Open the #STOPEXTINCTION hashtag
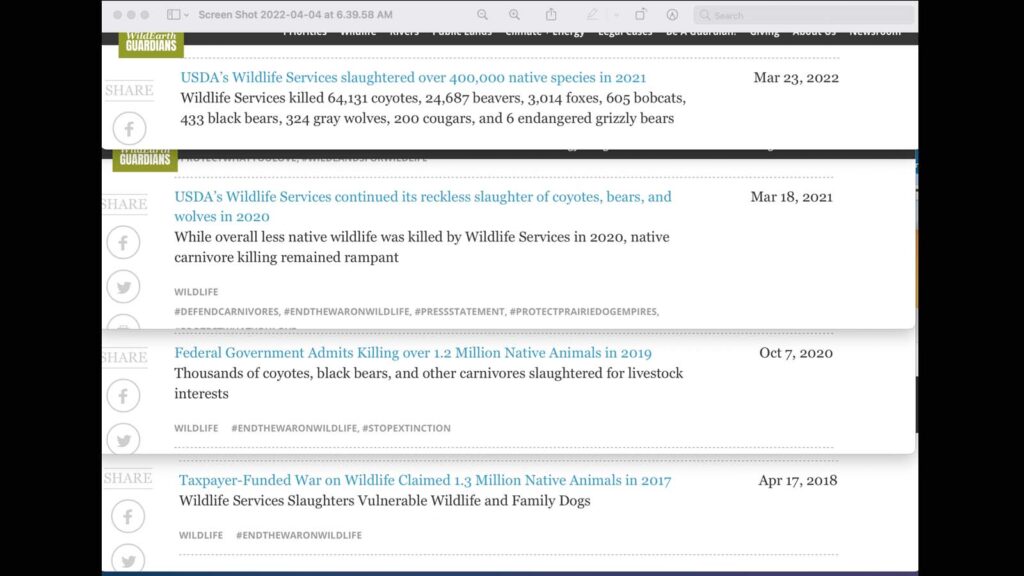Image resolution: width=1024 pixels, height=576 pixels. [406, 428]
